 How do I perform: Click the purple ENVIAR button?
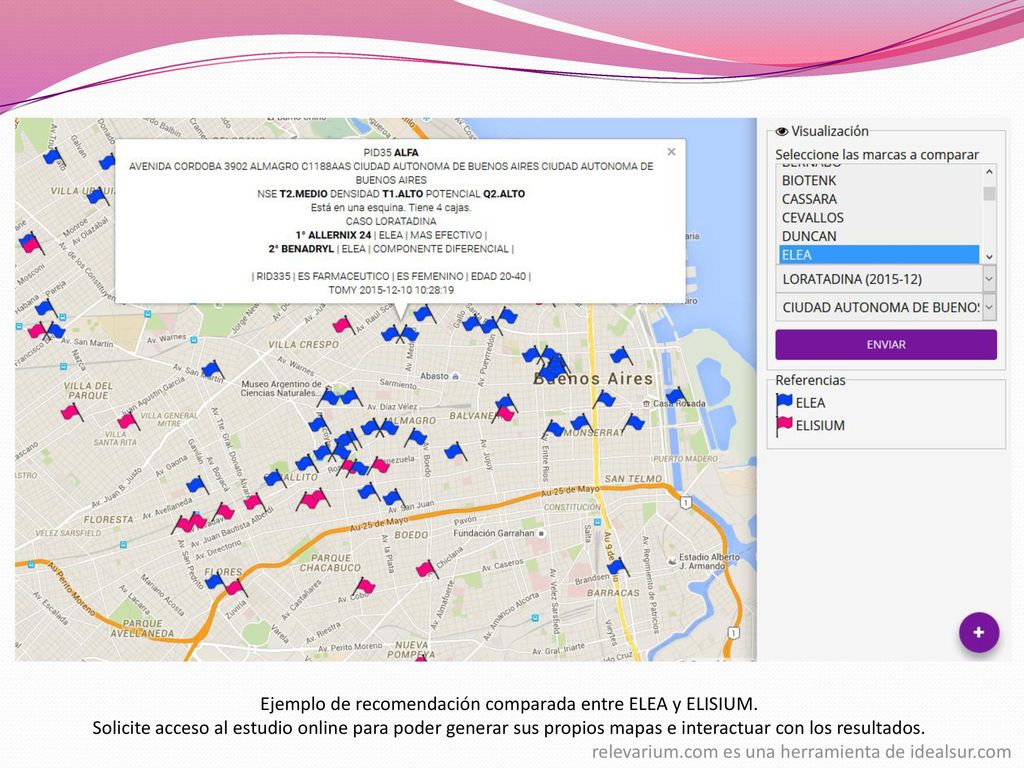(x=886, y=344)
